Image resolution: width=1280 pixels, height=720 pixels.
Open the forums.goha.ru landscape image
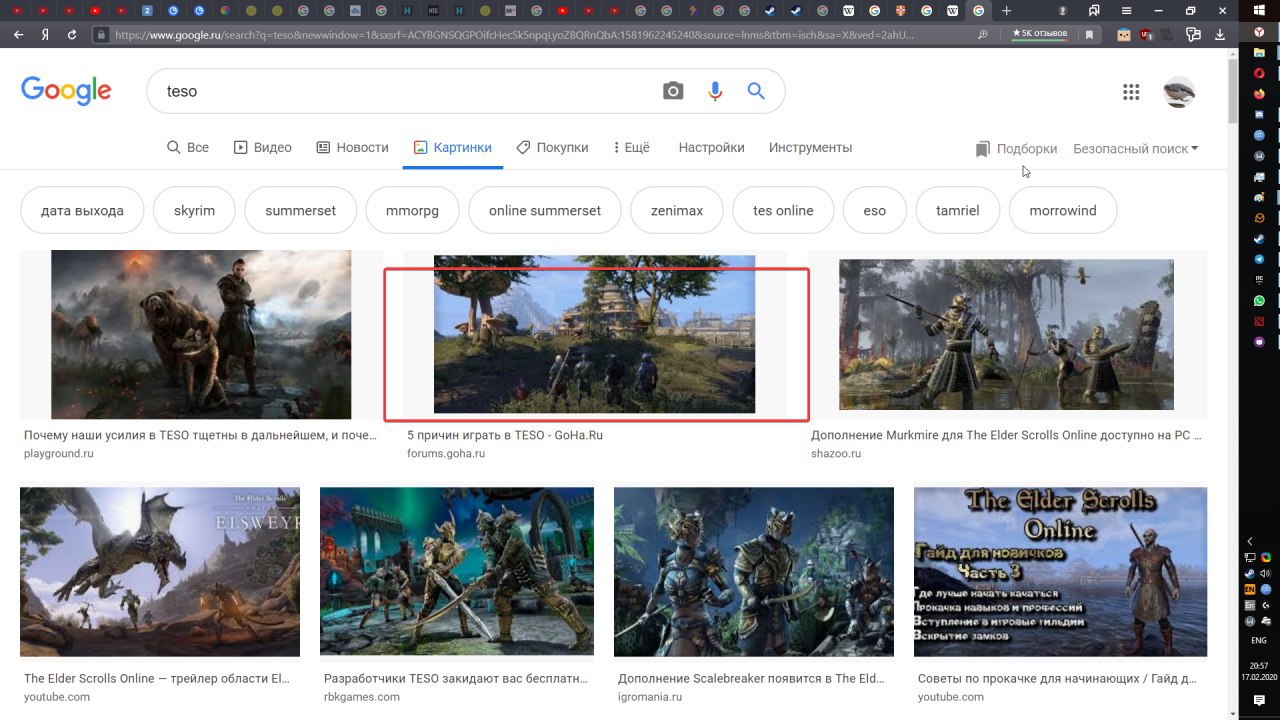pos(594,334)
